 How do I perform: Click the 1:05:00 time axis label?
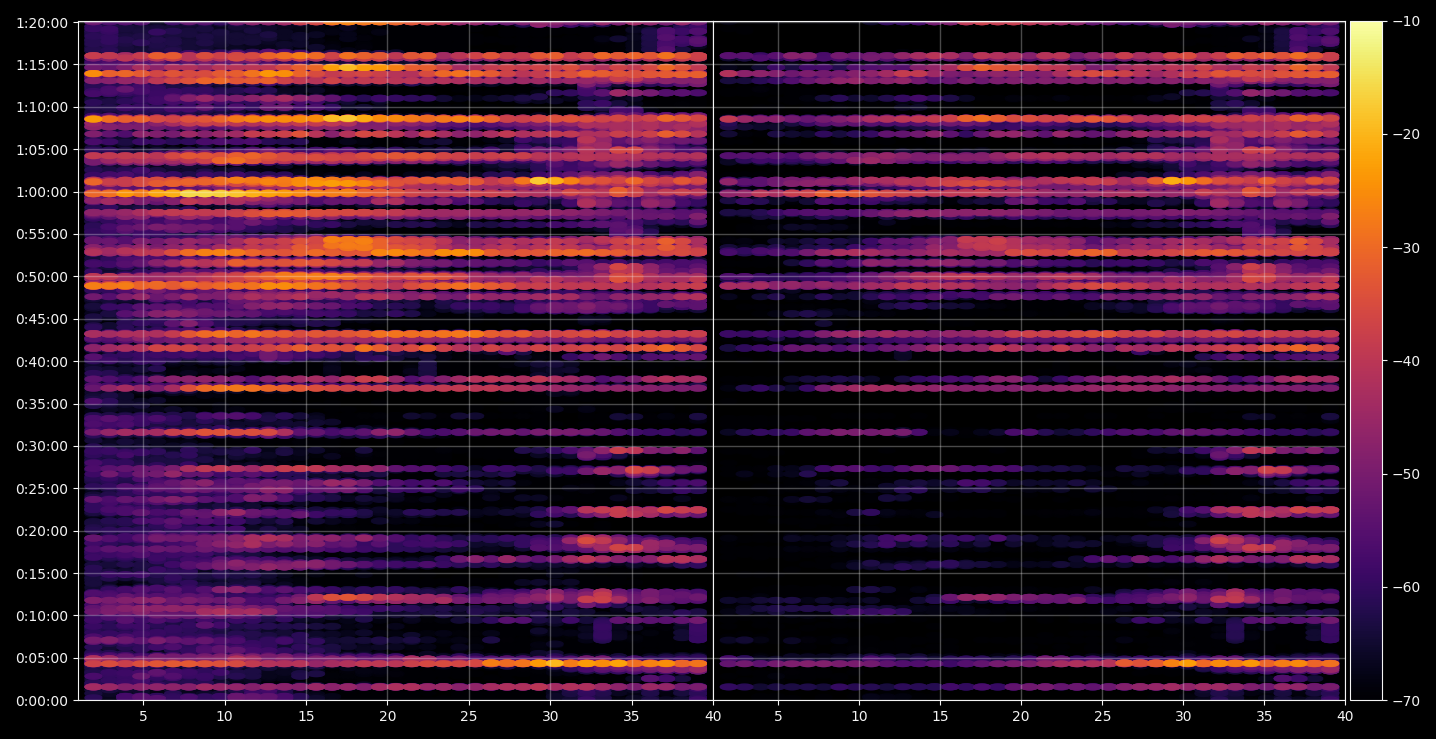click(x=42, y=150)
